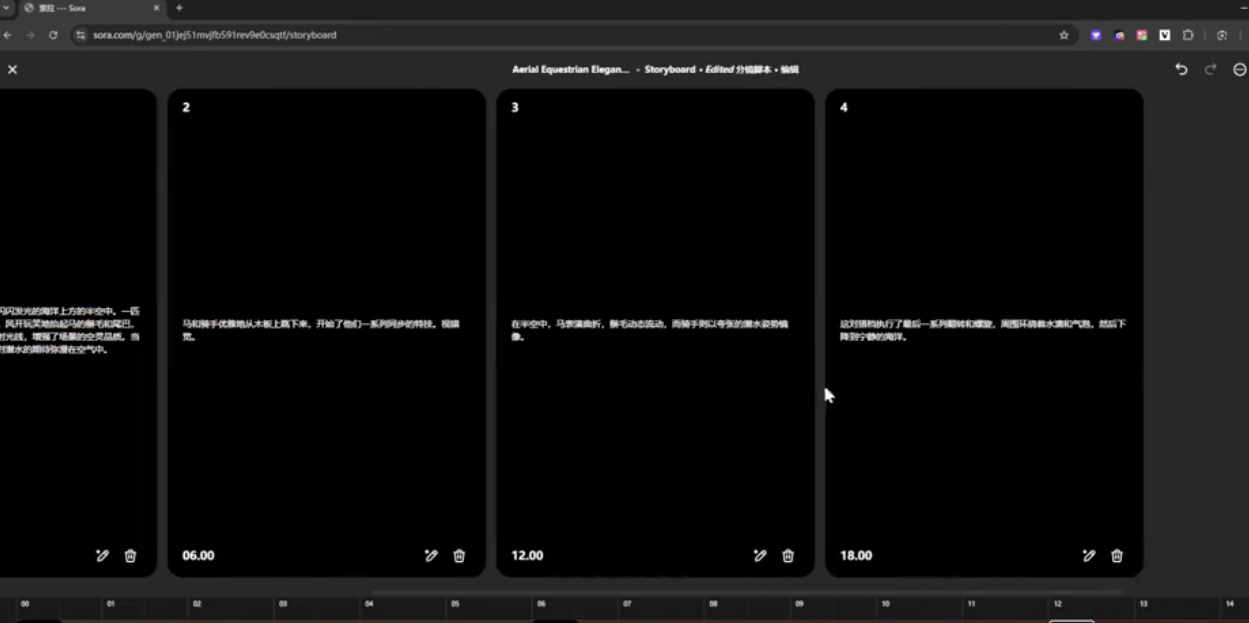
Task: Click the Aerial Equestrian Elegan... title
Action: pos(570,70)
